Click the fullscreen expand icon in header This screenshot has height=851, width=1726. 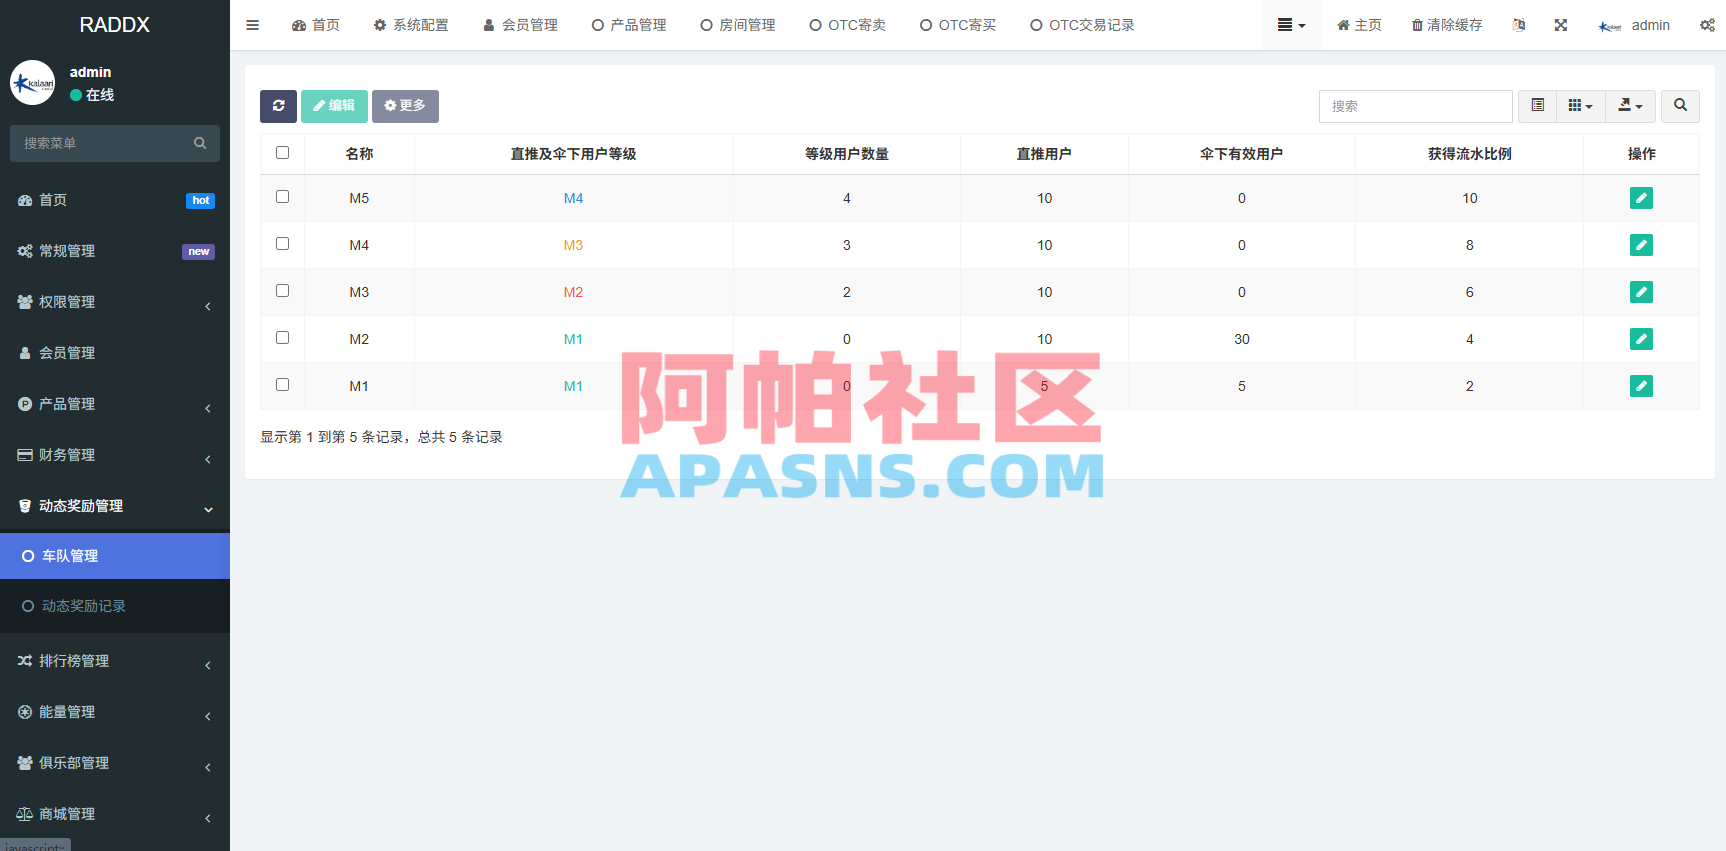pos(1560,25)
